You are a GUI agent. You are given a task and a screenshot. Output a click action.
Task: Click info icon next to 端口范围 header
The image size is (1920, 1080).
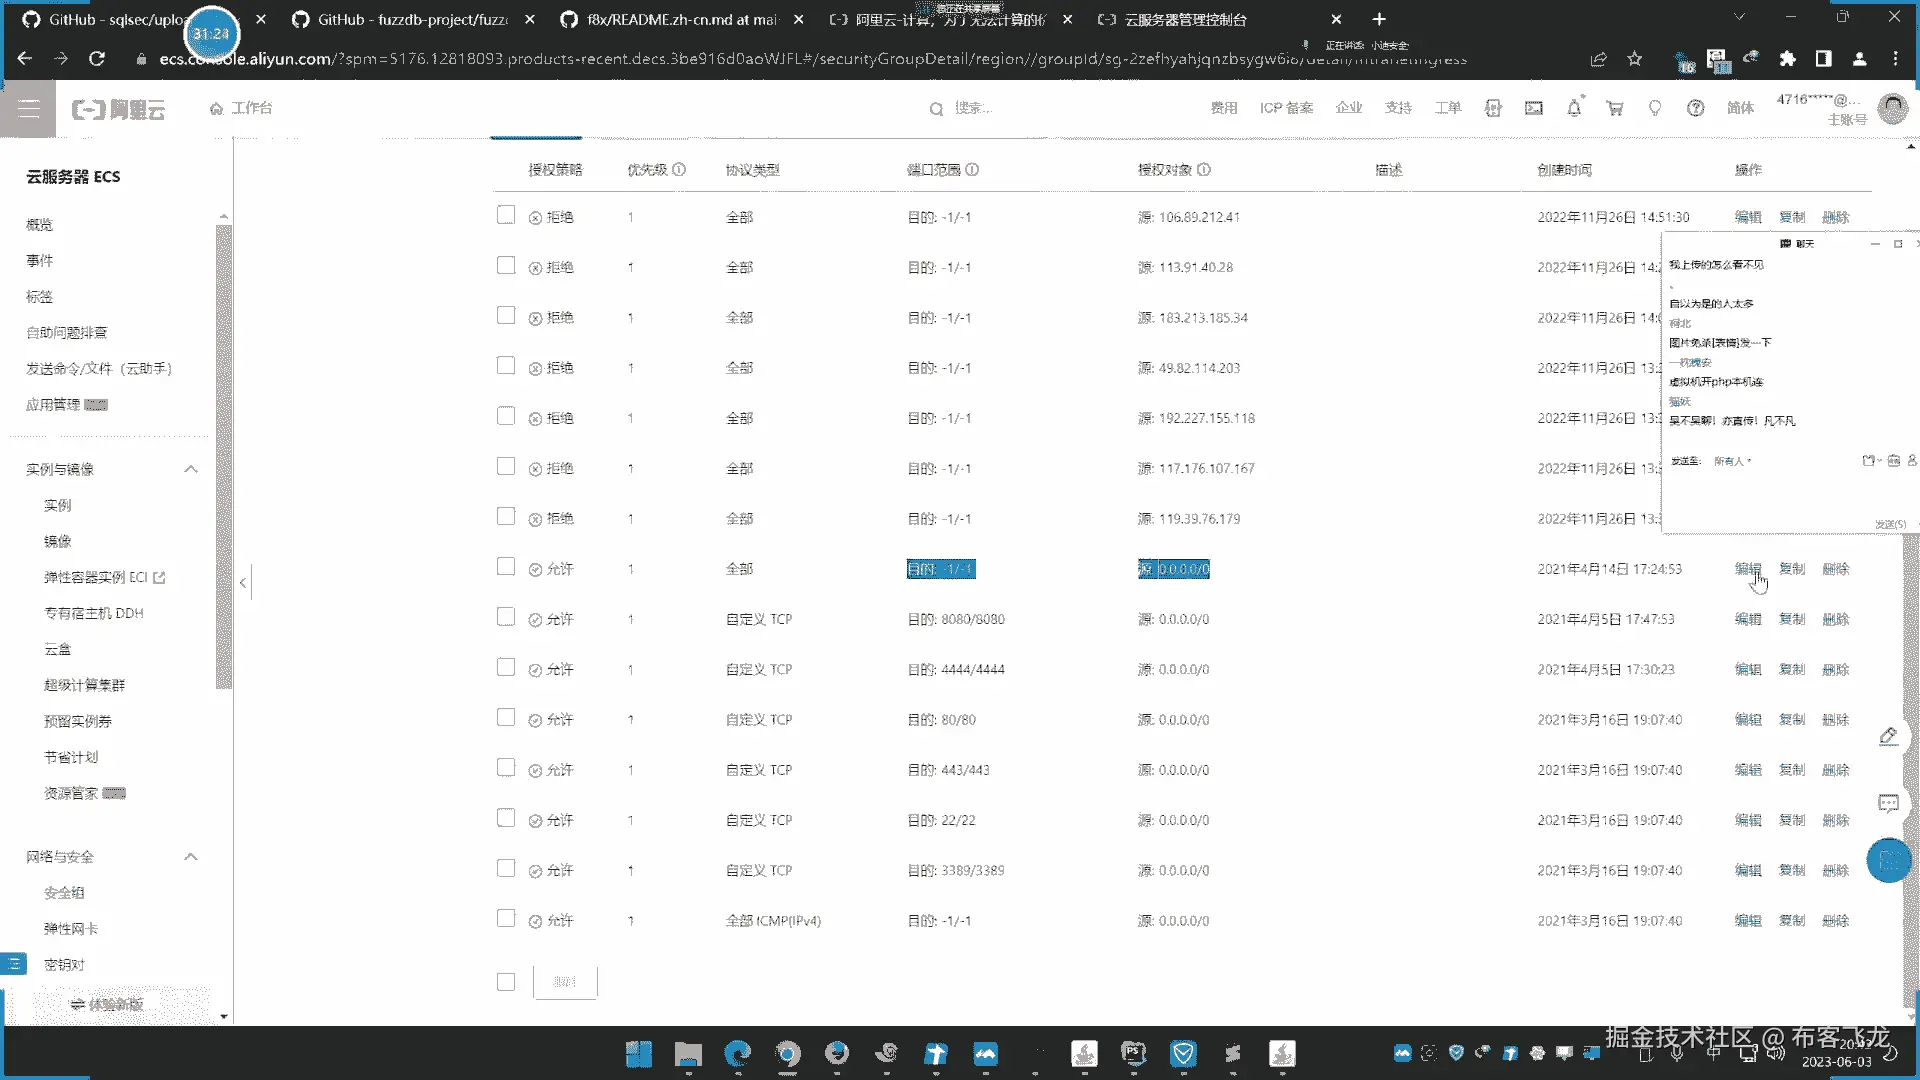pyautogui.click(x=972, y=170)
